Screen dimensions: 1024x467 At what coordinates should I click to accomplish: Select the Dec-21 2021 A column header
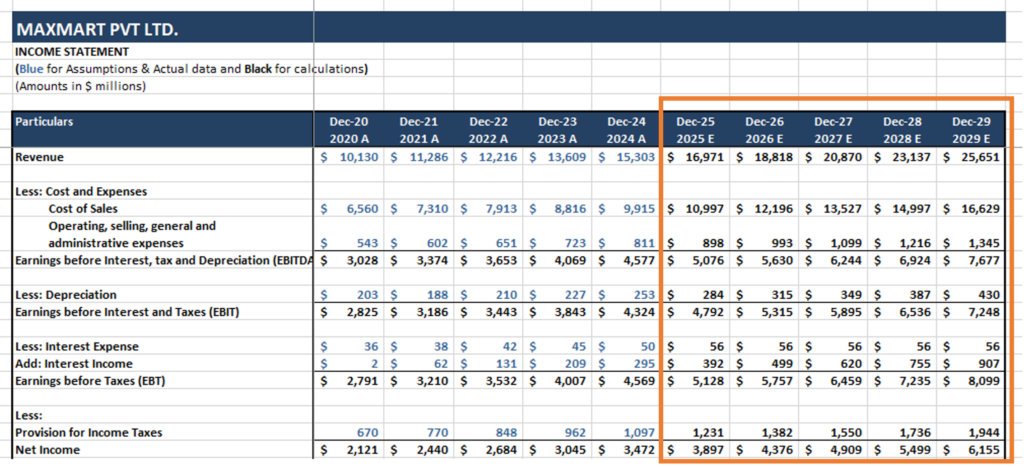(418, 130)
